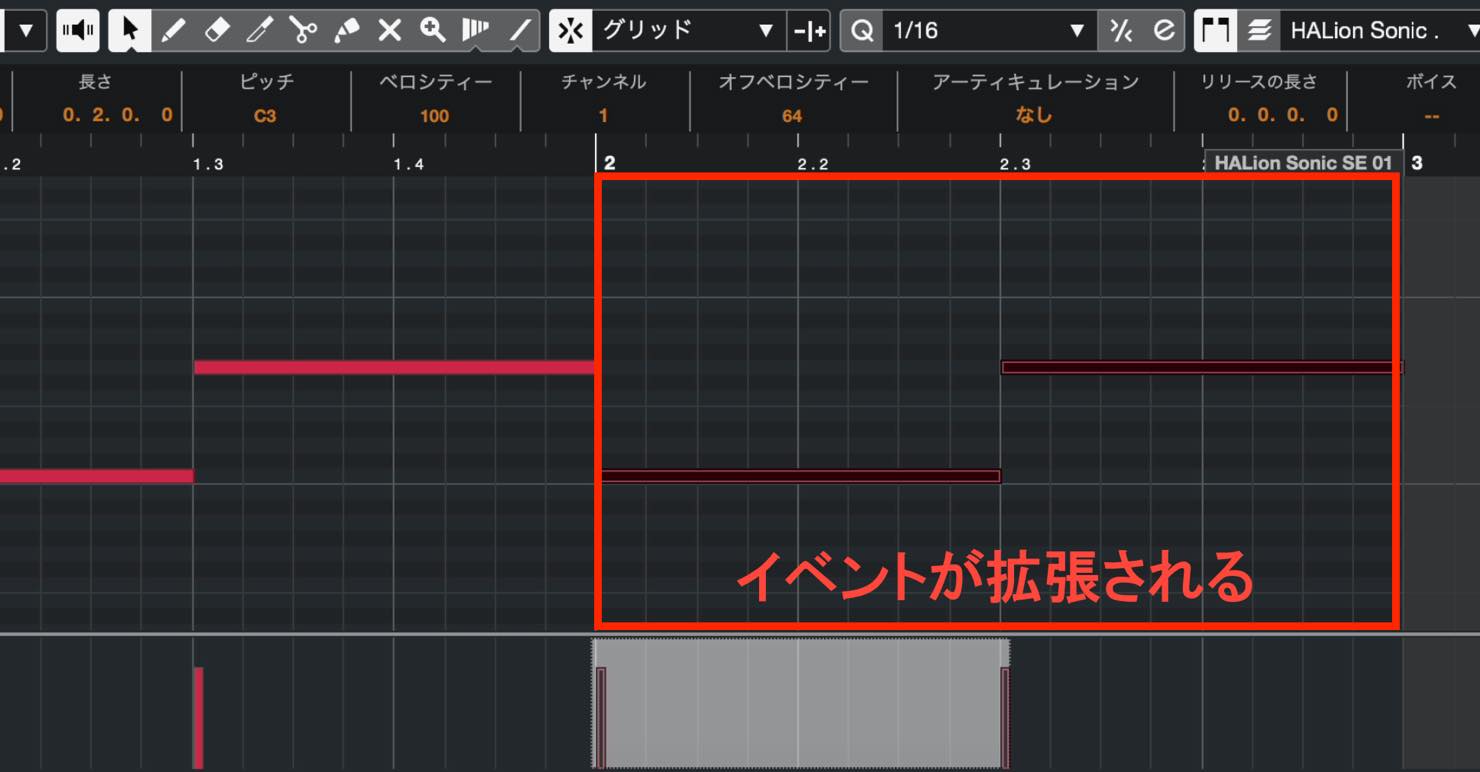Viewport: 1480px width, 772px height.
Task: Edit the オフベロシティー value 64
Action: (792, 116)
